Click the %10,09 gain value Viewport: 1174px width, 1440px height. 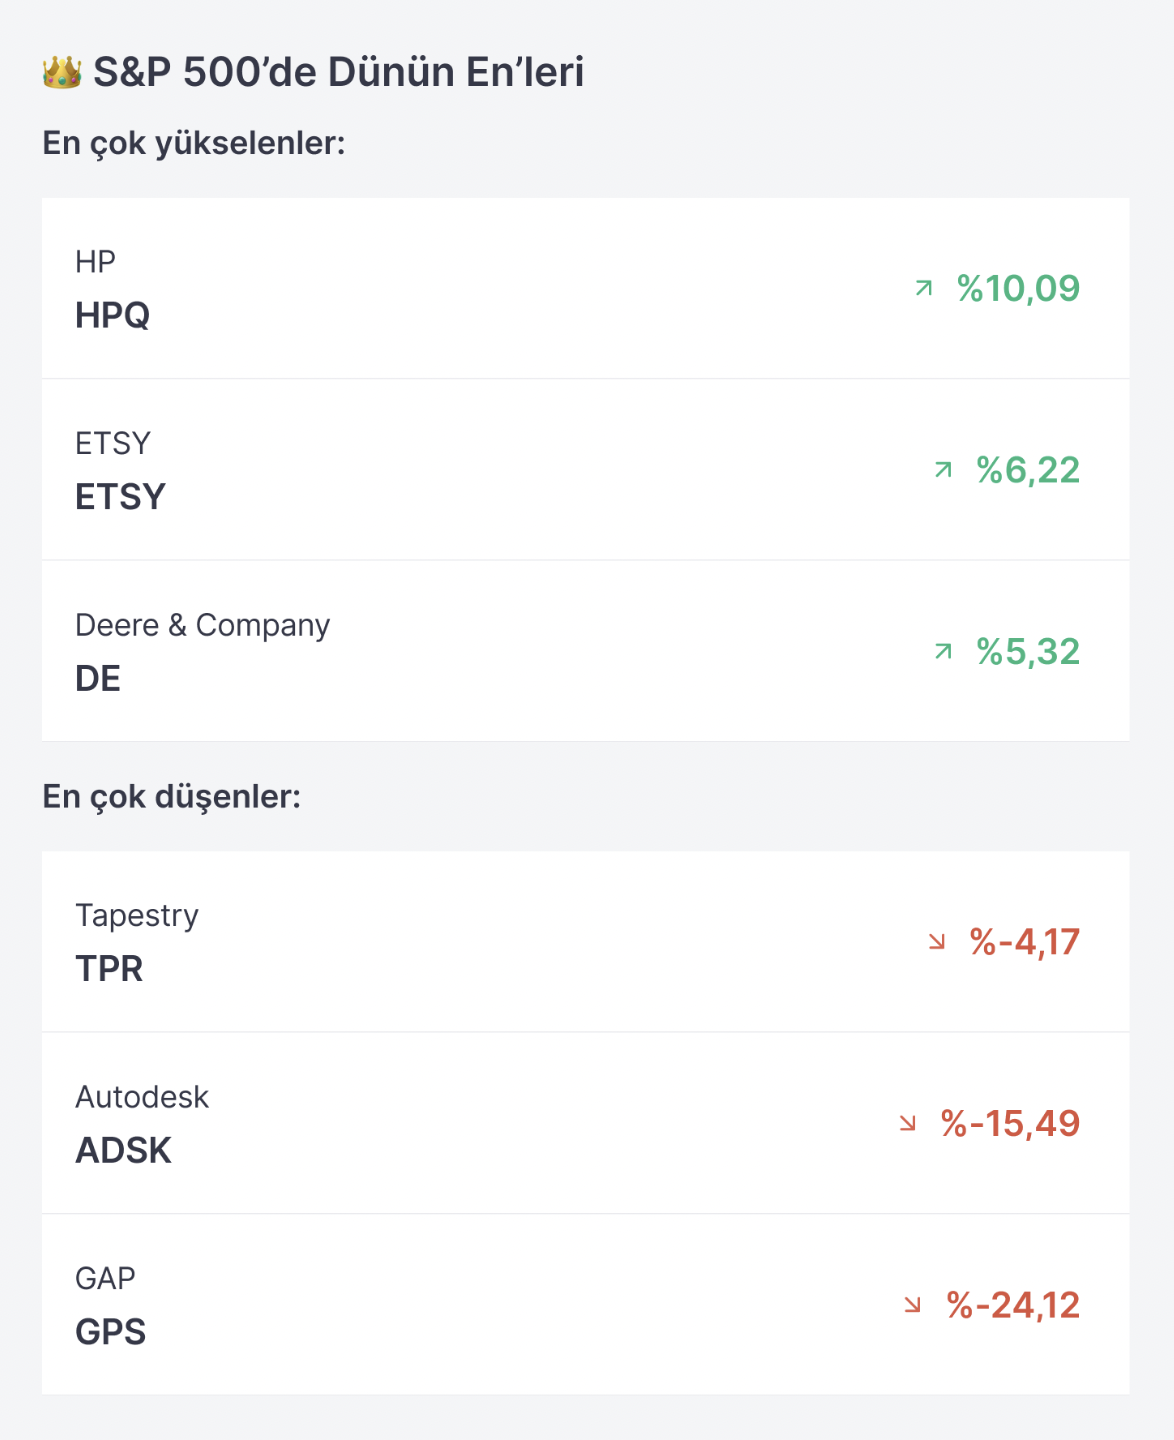[x=1019, y=288]
